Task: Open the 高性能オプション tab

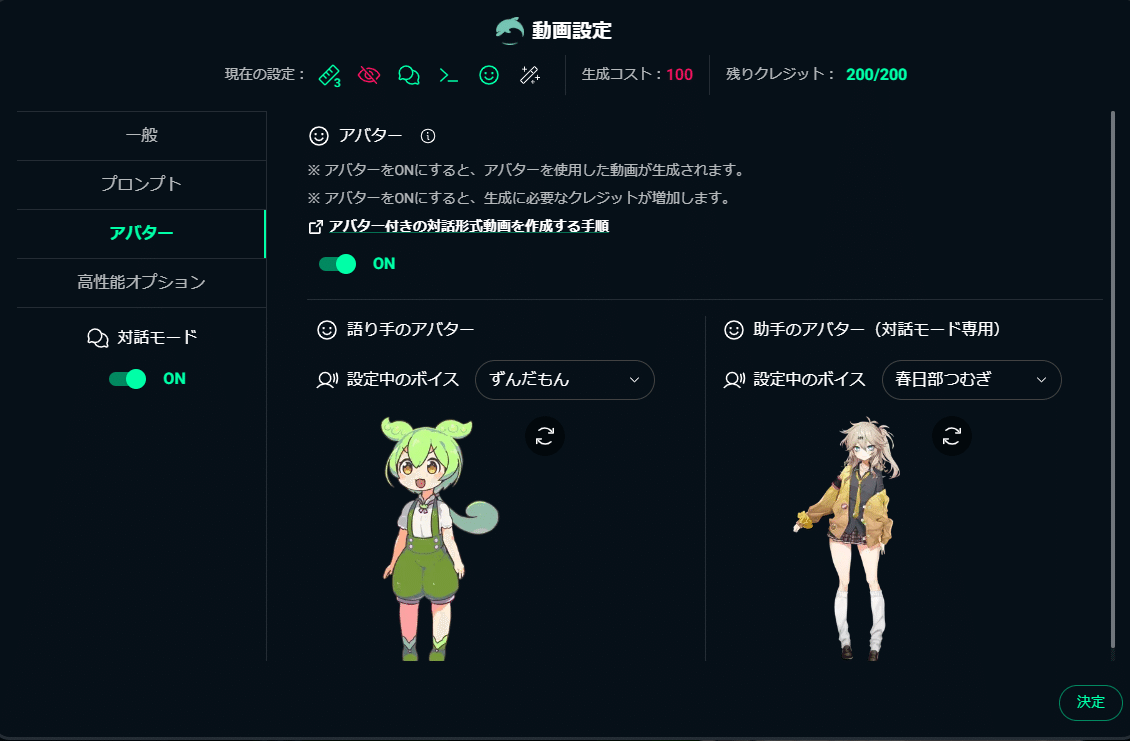Action: coord(141,283)
